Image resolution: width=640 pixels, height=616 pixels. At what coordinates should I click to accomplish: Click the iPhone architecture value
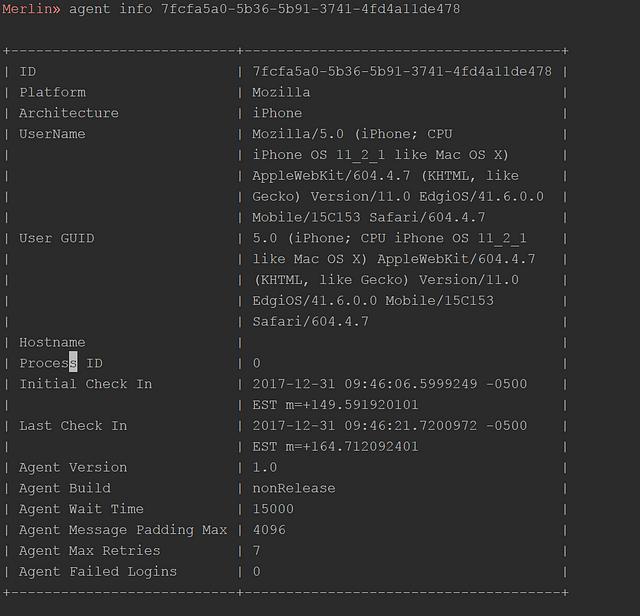tap(277, 113)
